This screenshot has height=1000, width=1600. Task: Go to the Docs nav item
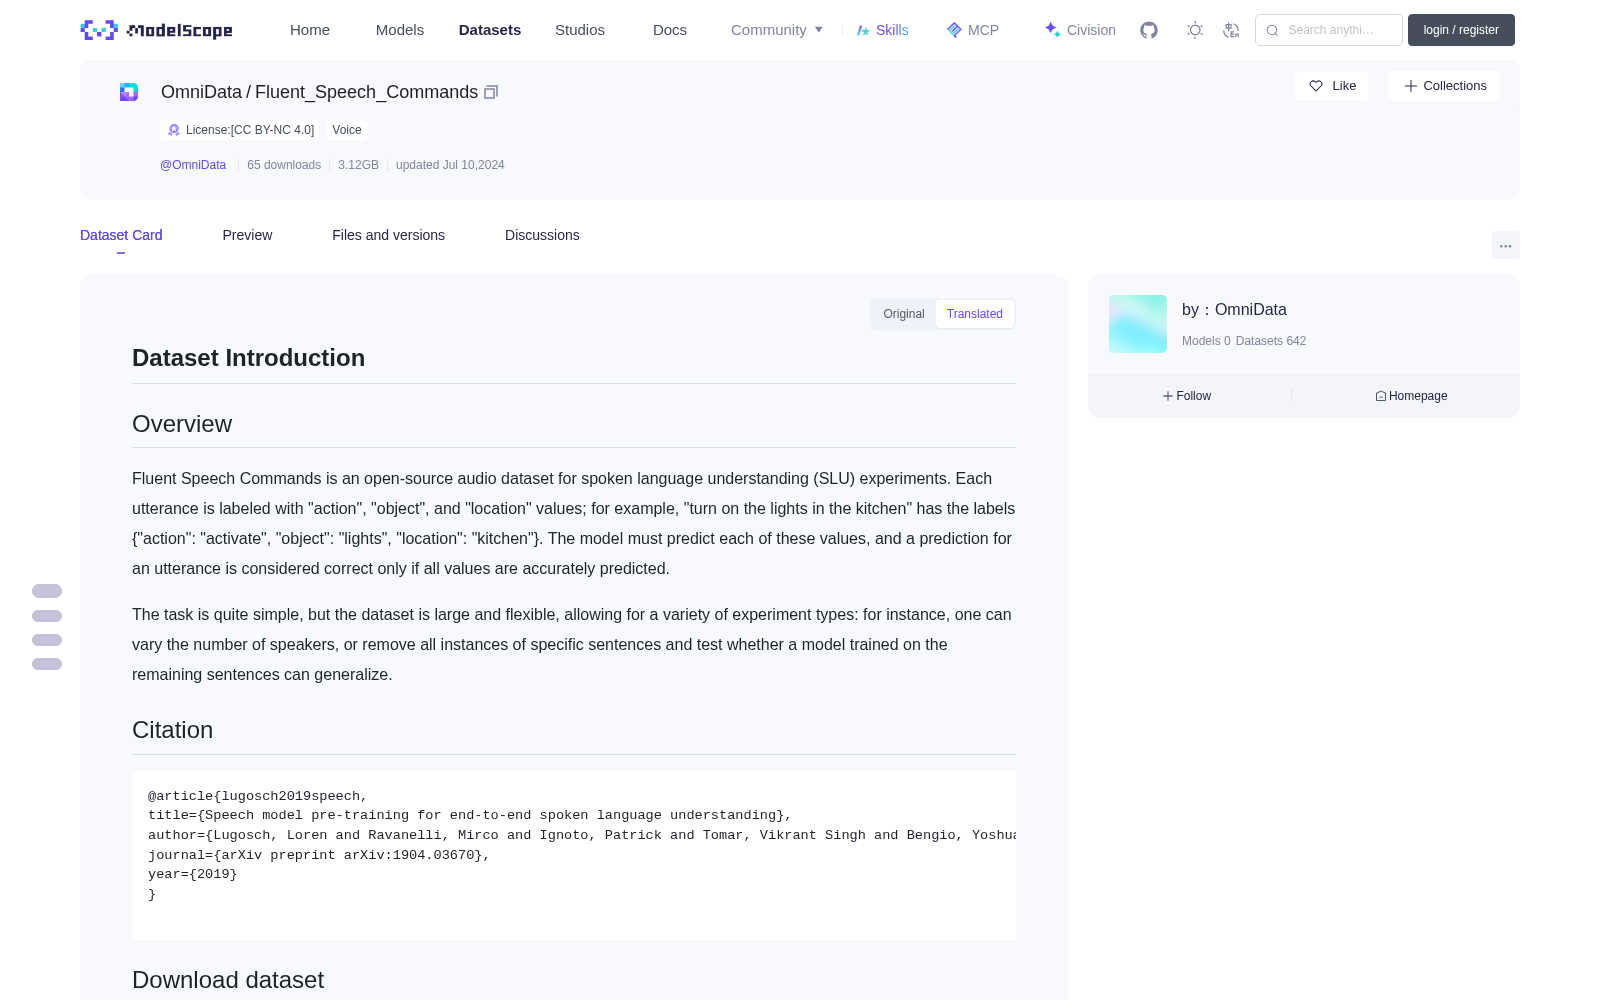[670, 30]
